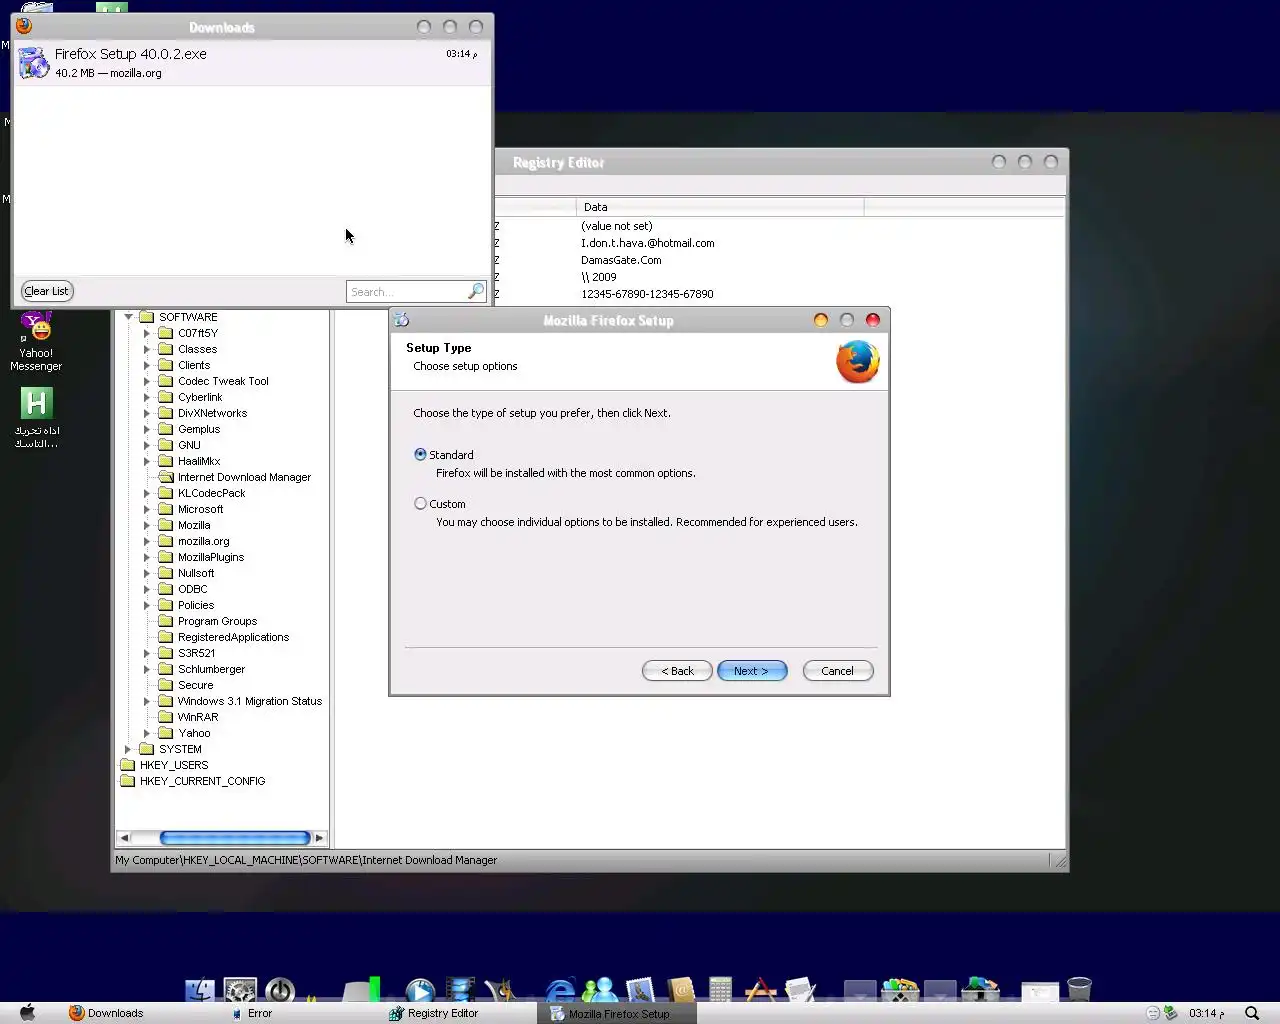
Task: Select the HKEY_CURRENT_CONFIG registry hive
Action: [x=202, y=781]
